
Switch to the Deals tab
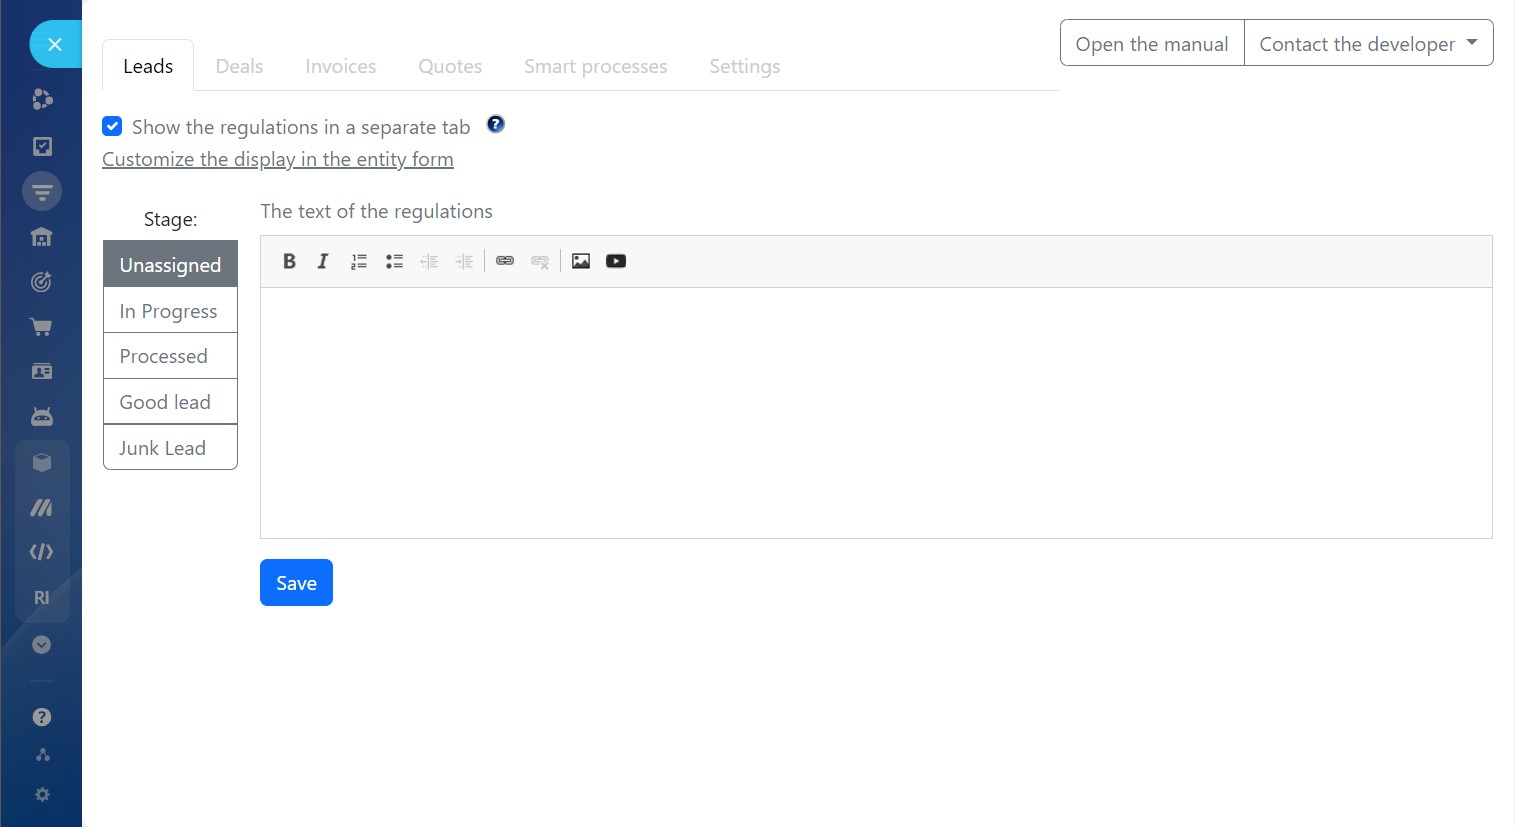[239, 67]
